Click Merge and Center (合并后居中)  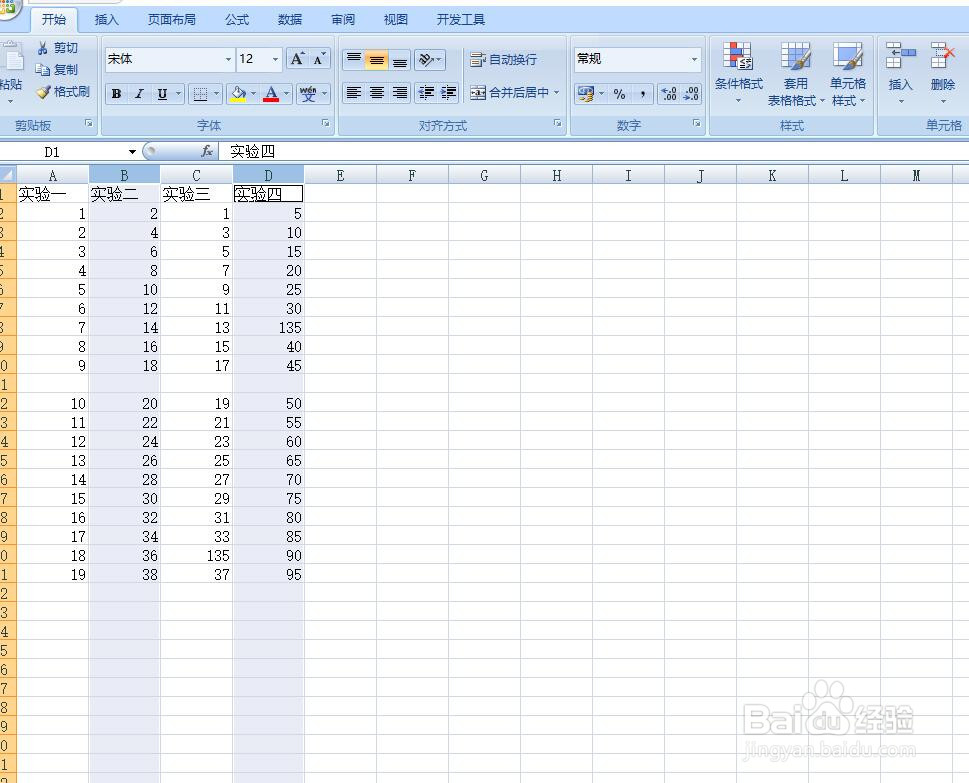(509, 93)
